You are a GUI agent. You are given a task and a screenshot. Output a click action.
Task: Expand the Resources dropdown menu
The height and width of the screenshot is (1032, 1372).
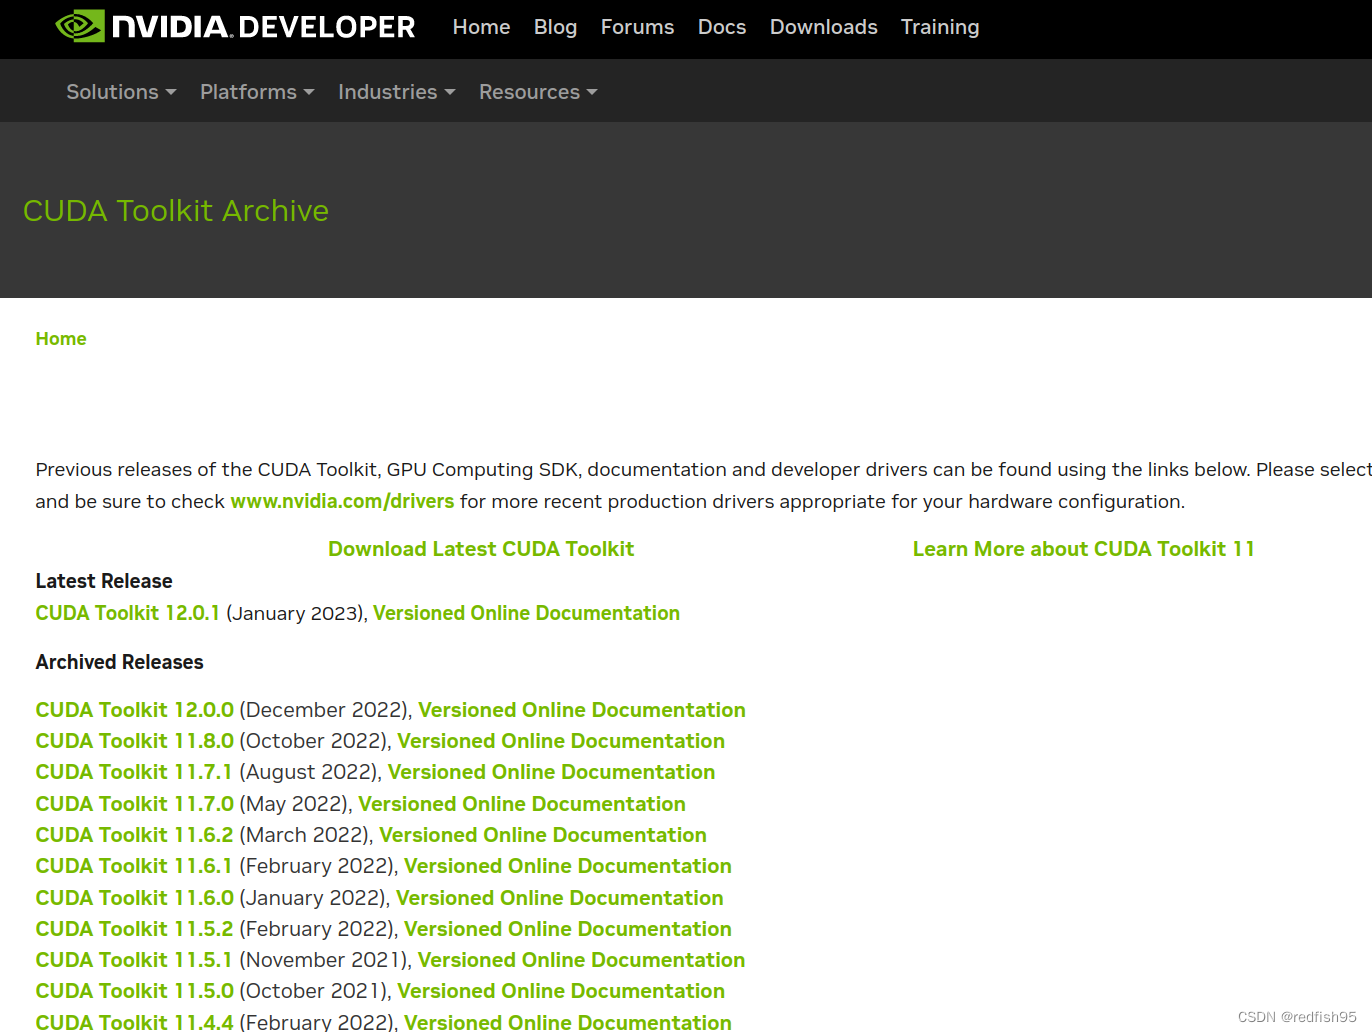coord(538,92)
